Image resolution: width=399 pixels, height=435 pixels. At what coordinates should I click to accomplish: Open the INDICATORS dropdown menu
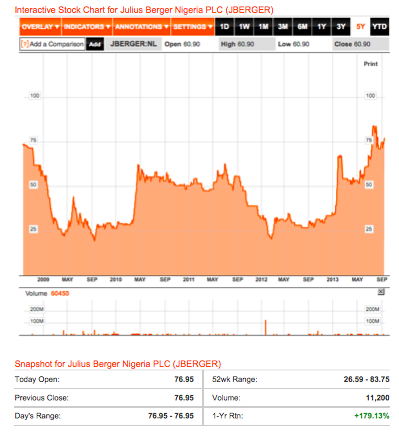87,27
